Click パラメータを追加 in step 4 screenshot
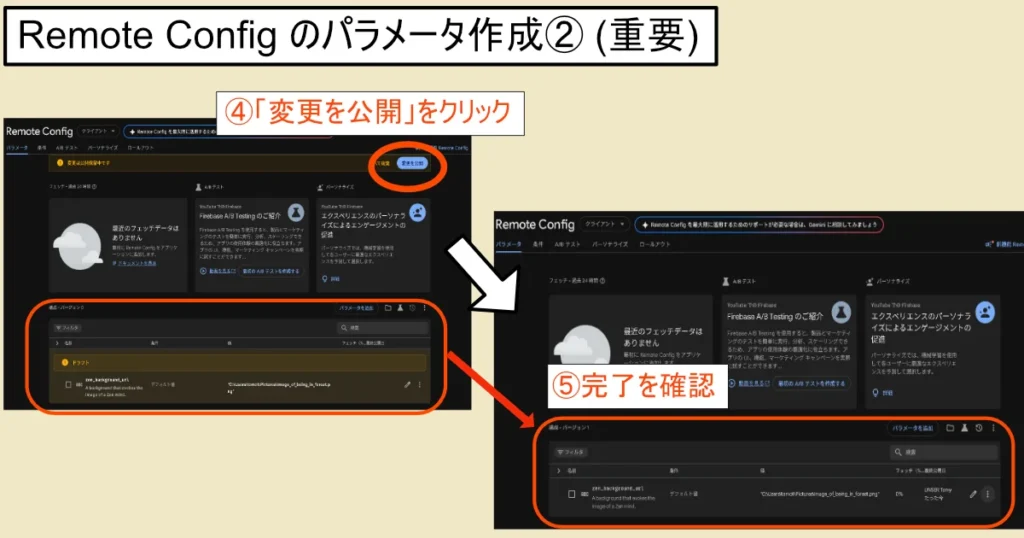This screenshot has width=1024, height=538. (x=356, y=308)
